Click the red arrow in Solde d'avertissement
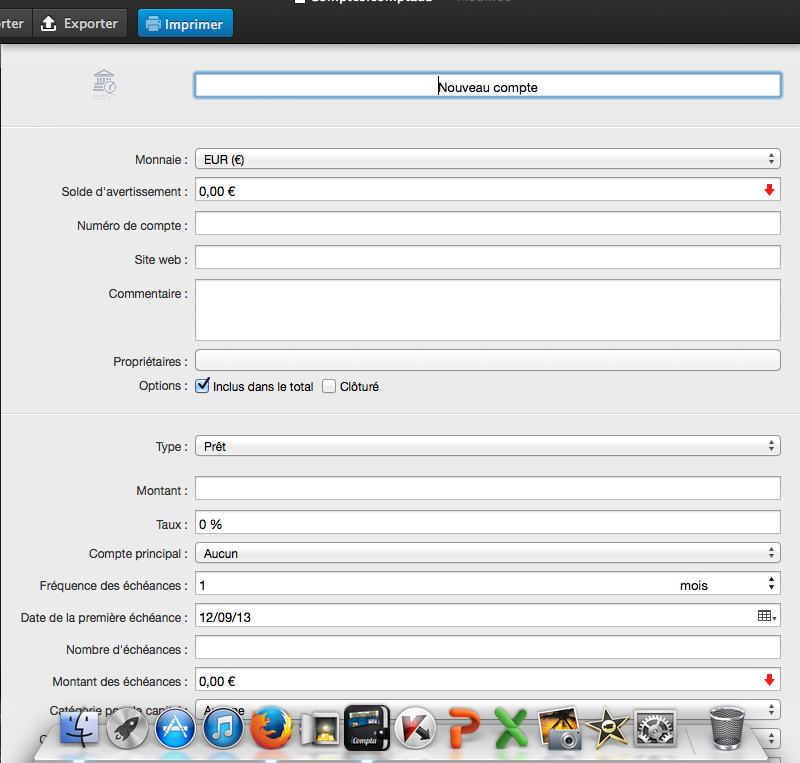Screen dimensions: 800x763 769,190
